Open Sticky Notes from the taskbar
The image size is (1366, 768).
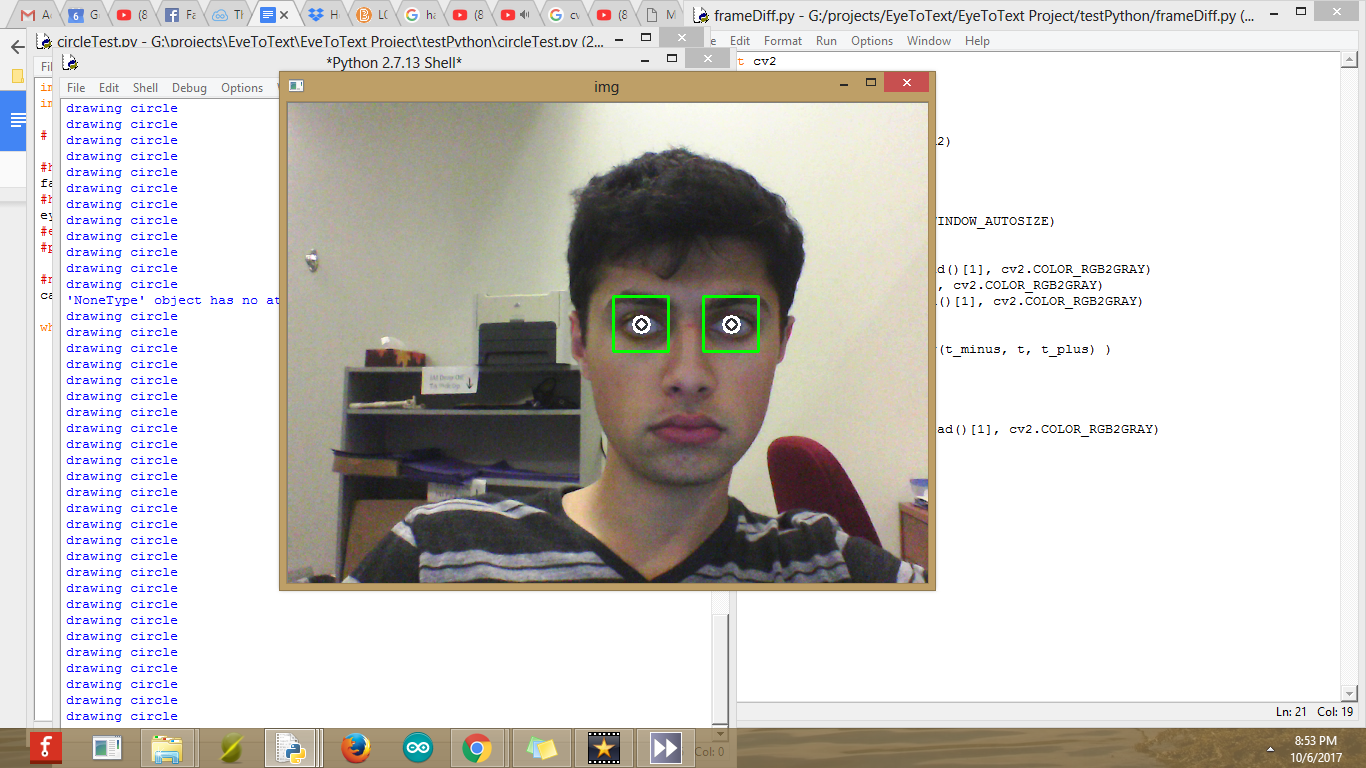click(x=541, y=747)
